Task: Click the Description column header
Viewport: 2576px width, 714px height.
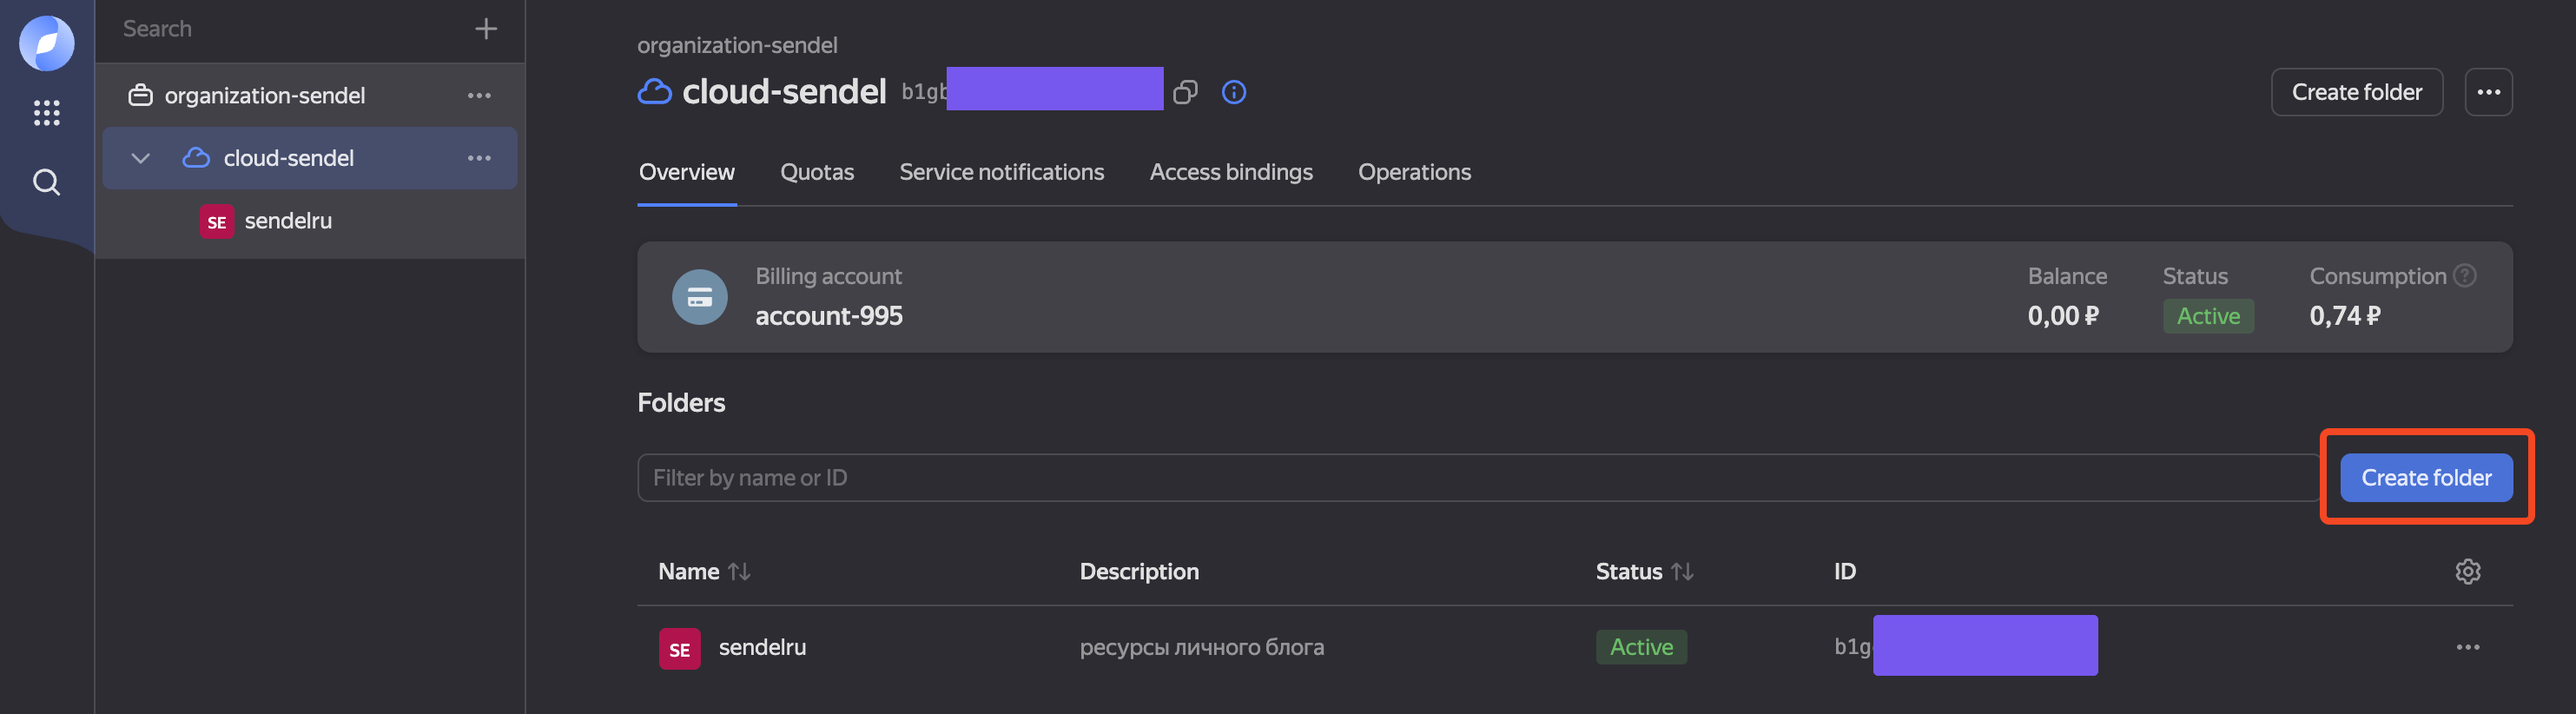Action: (x=1139, y=572)
